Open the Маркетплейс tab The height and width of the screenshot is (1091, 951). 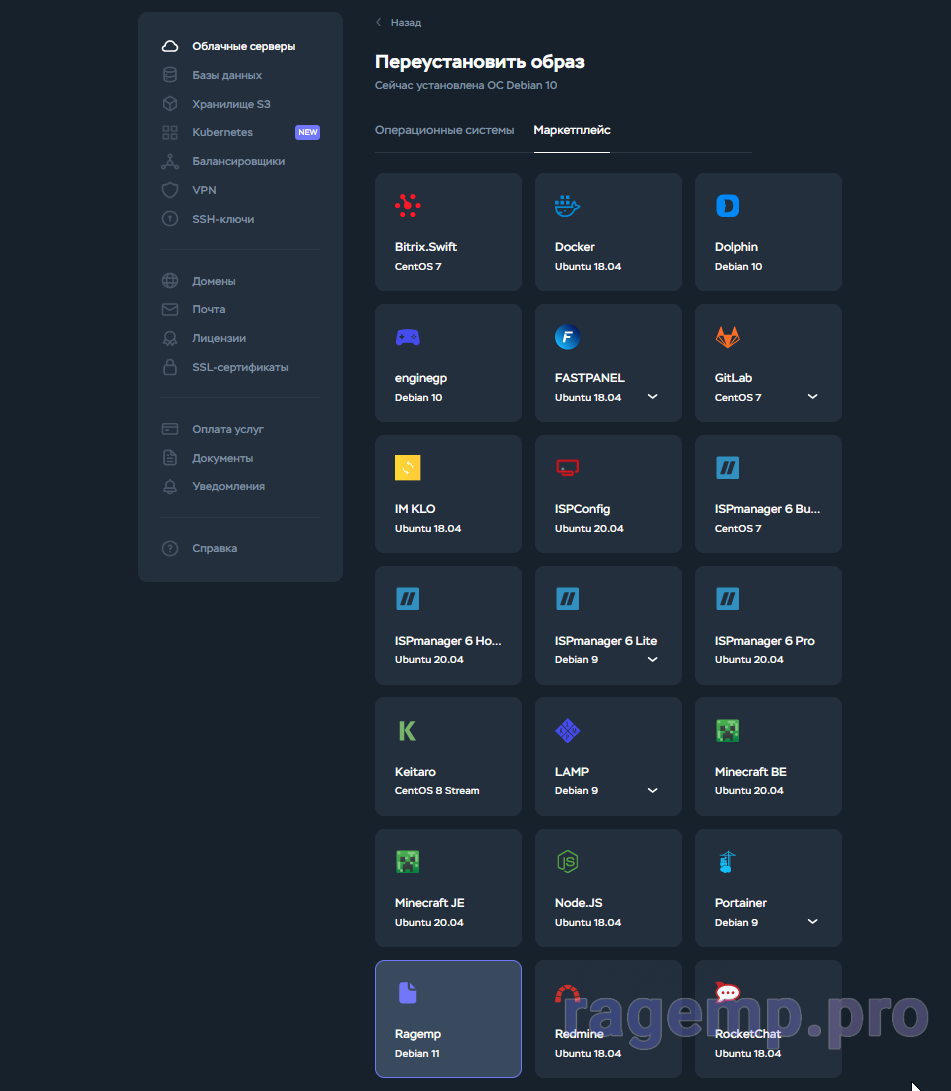point(572,130)
